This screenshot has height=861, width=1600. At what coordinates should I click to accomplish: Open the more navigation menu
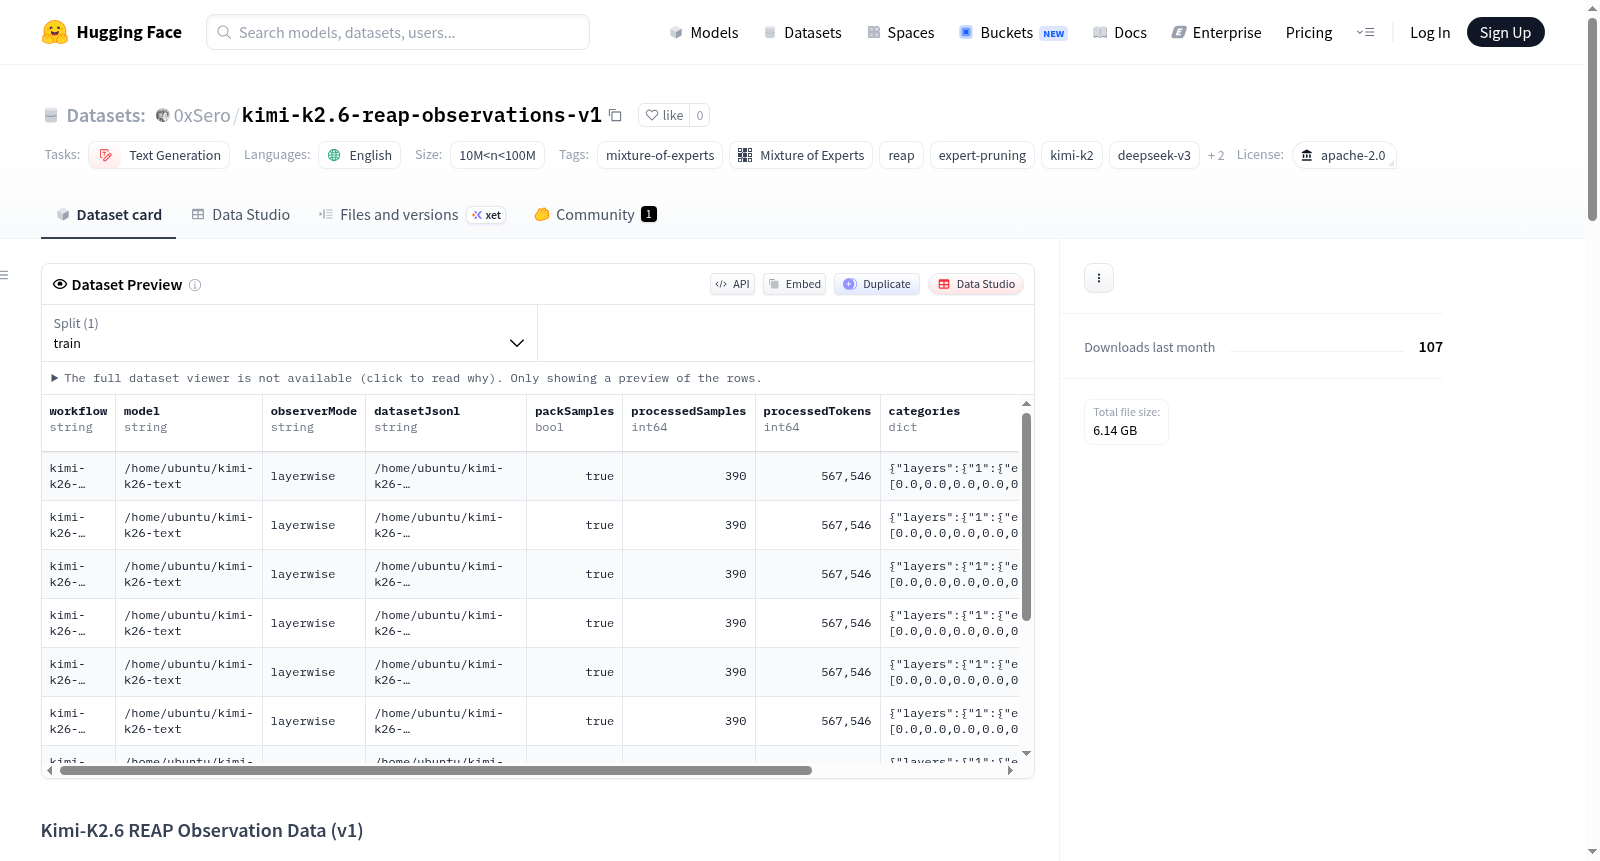click(x=1365, y=32)
